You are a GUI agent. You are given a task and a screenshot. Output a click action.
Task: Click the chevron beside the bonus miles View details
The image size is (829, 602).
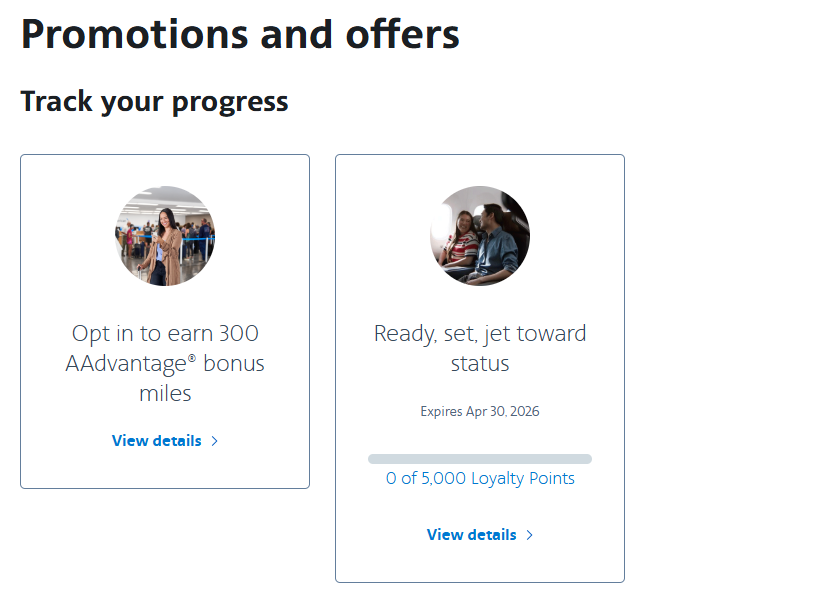pos(215,441)
